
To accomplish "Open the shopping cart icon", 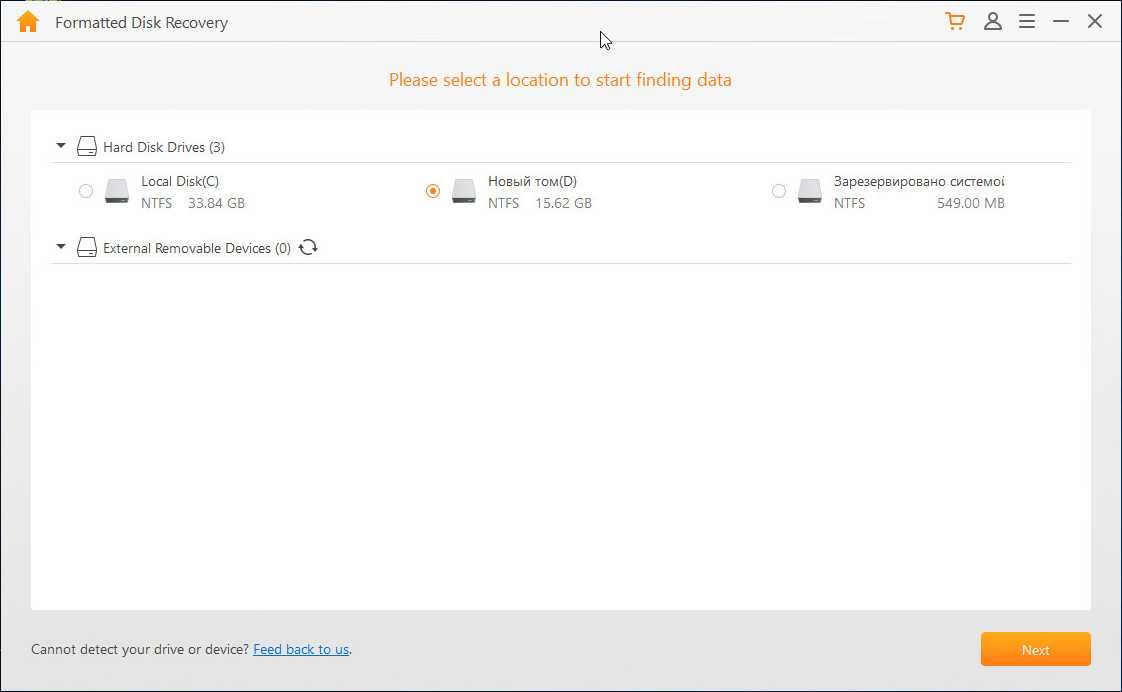I will pos(955,21).
